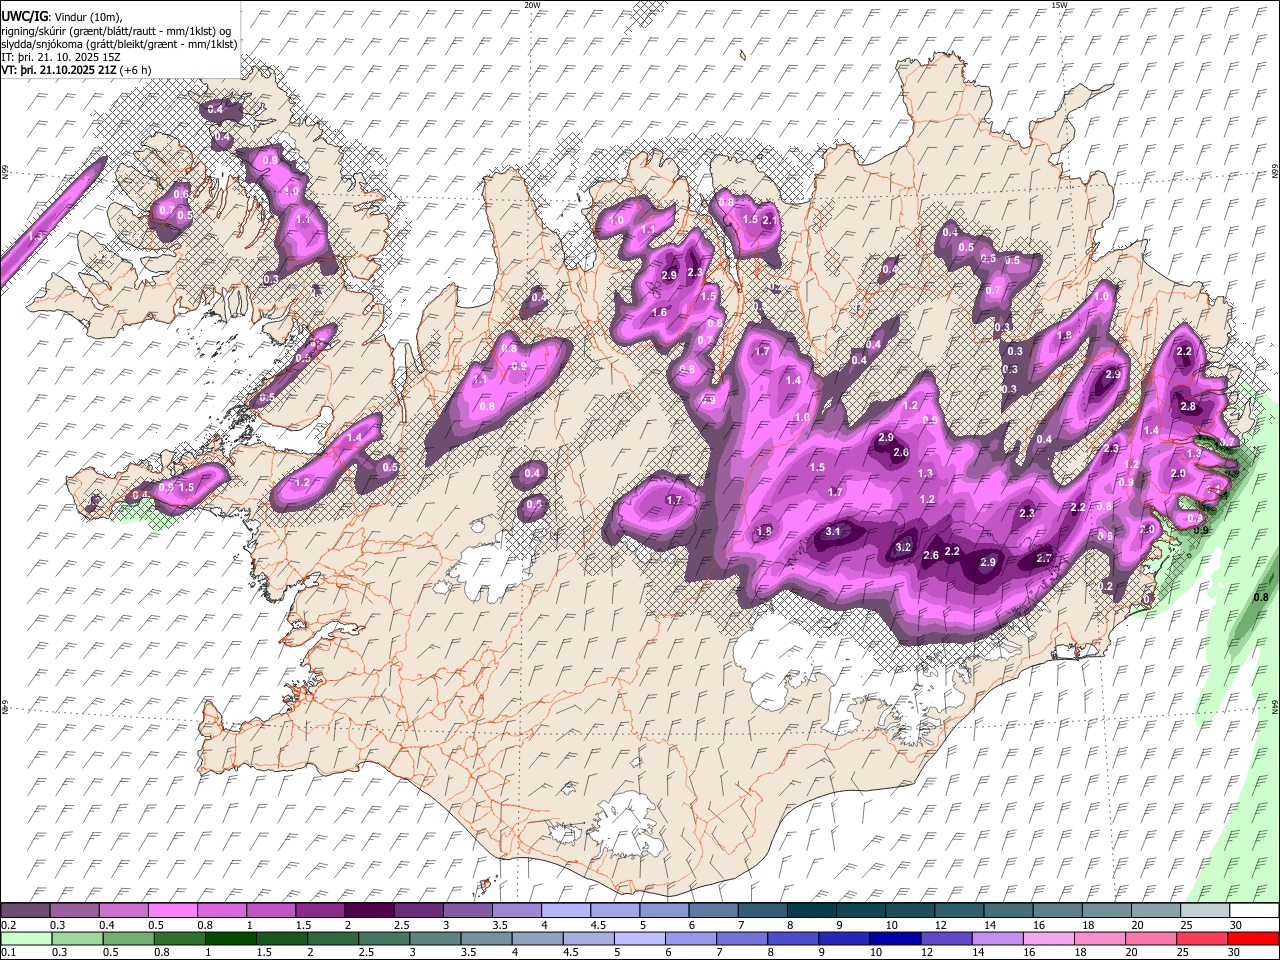Pick upper legend swatch between 0.2 and 0.3
The image size is (1280, 960).
click(26, 911)
